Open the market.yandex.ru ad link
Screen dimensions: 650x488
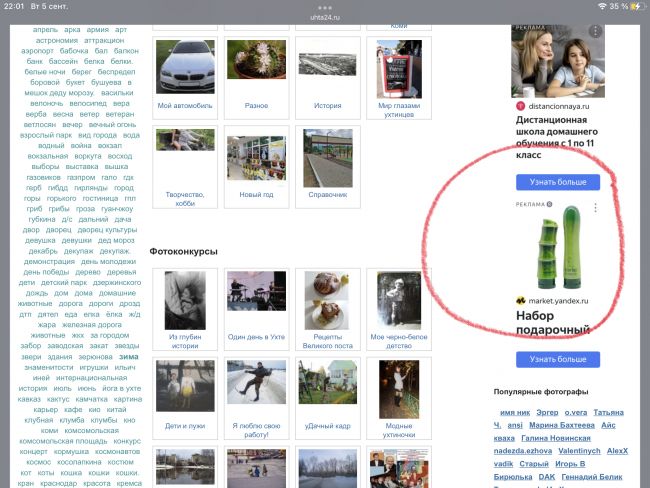[x=558, y=301]
